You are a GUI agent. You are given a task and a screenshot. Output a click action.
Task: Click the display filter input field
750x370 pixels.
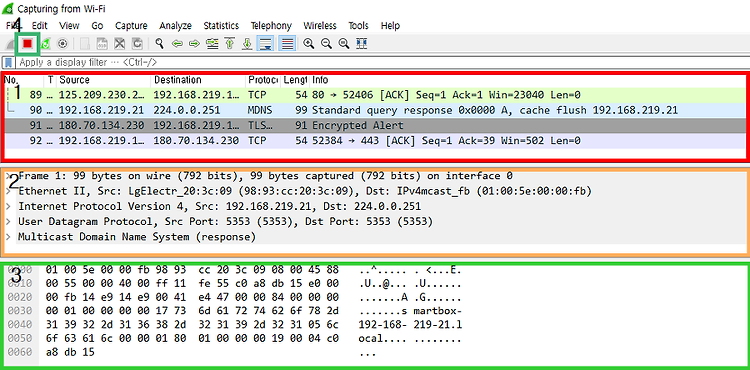[x=382, y=63]
